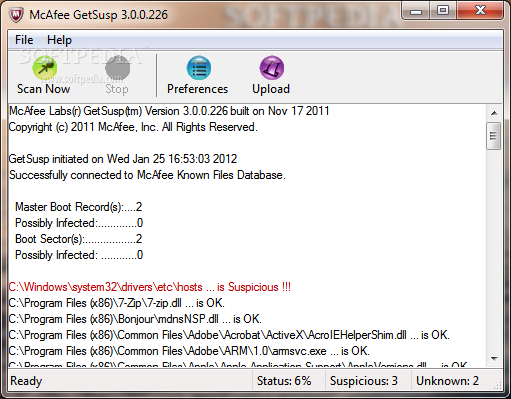The width and height of the screenshot is (511, 399).
Task: Click the Suspicious: 3 status entry
Action: click(364, 381)
